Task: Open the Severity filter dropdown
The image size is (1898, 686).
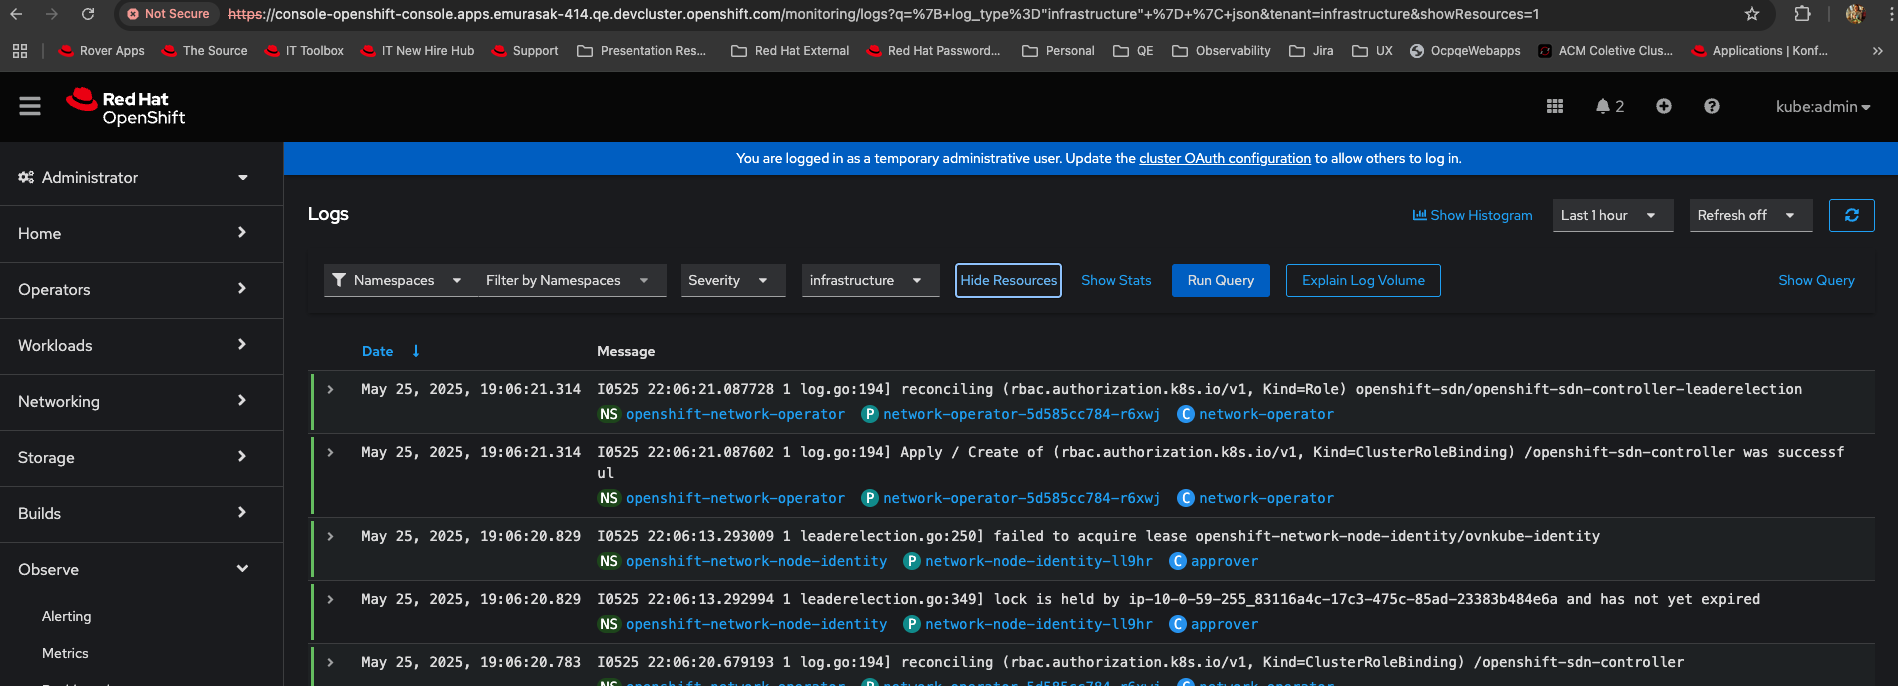Action: pos(732,280)
